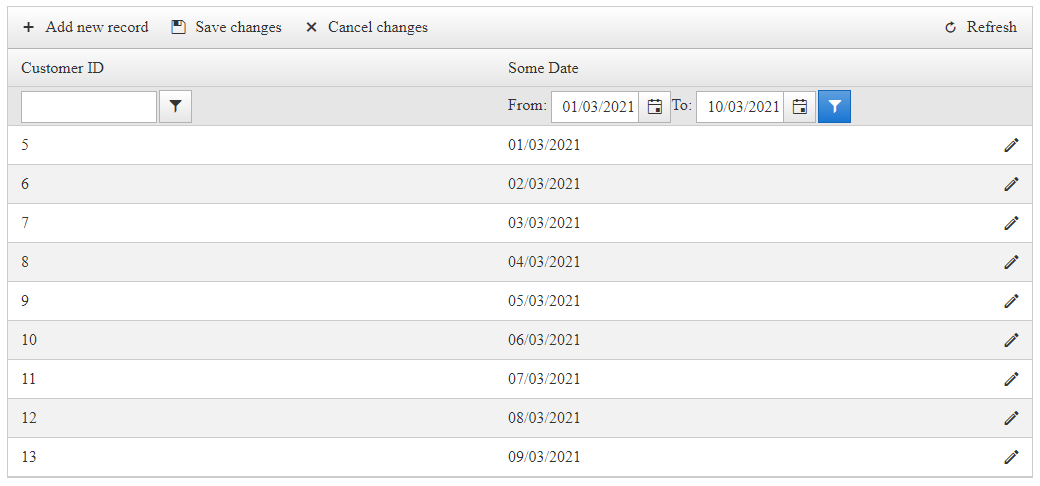Image resolution: width=1040 pixels, height=486 pixels.
Task: Click pencil icon for customer 7
Action: point(1011,223)
